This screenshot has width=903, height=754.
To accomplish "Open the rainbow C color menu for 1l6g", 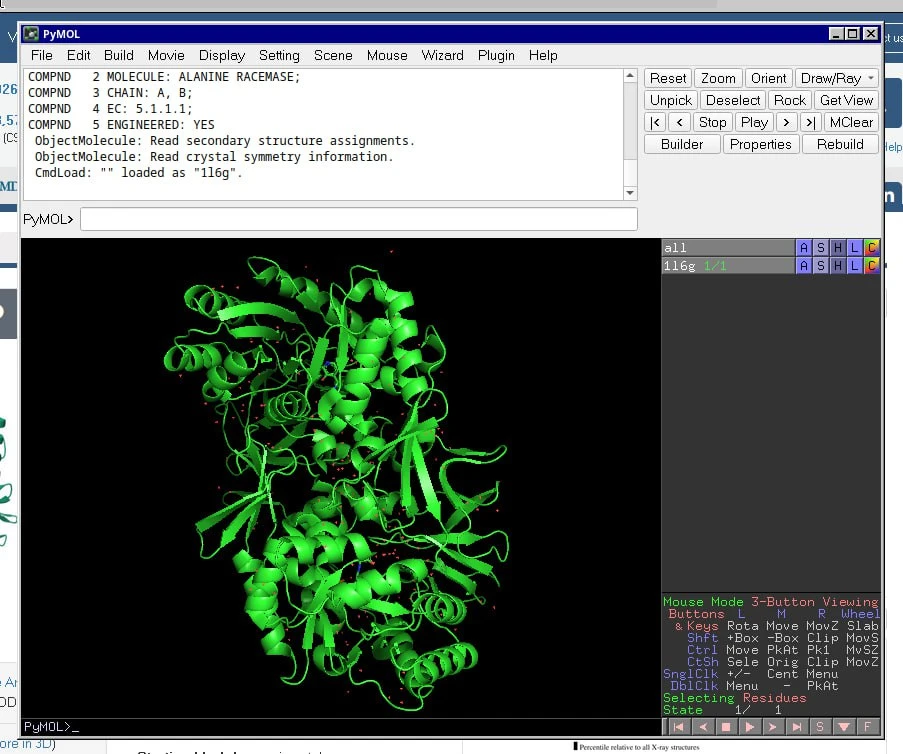I will click(x=871, y=265).
